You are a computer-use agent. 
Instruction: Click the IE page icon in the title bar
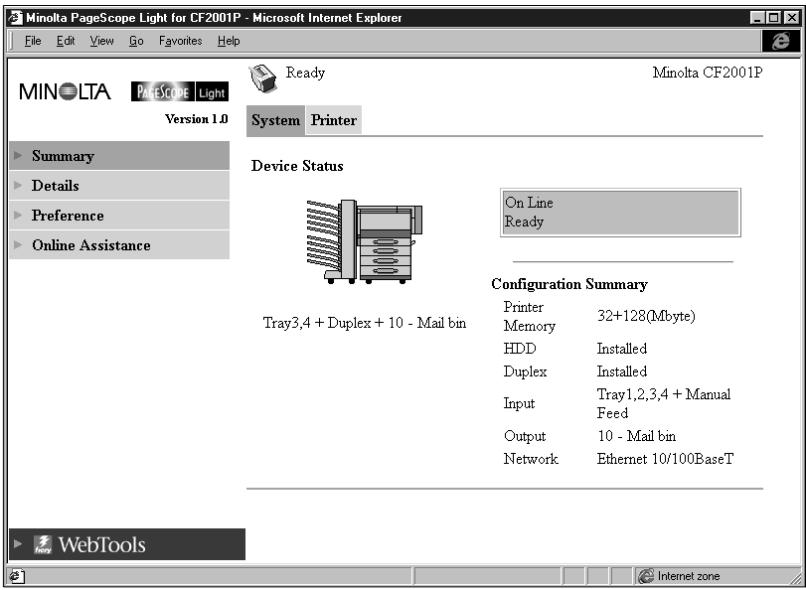tap(15, 18)
